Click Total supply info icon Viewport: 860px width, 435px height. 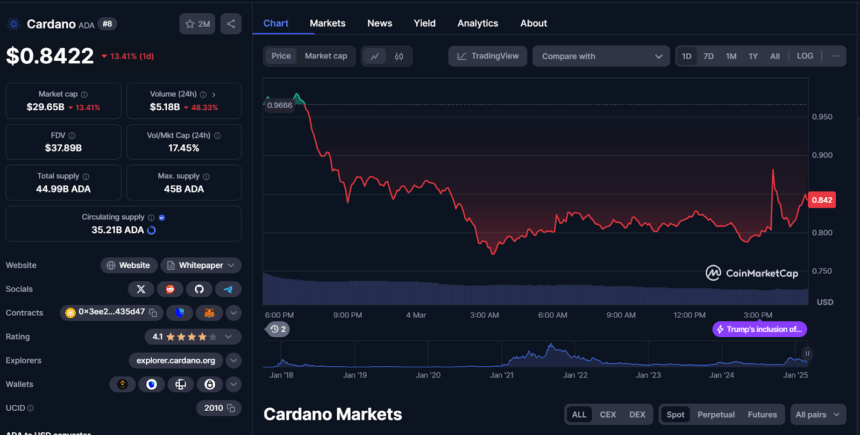86,177
